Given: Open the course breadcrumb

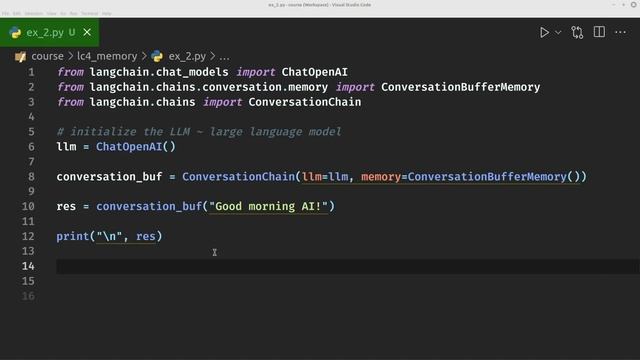Looking at the screenshot, I should click(47, 56).
